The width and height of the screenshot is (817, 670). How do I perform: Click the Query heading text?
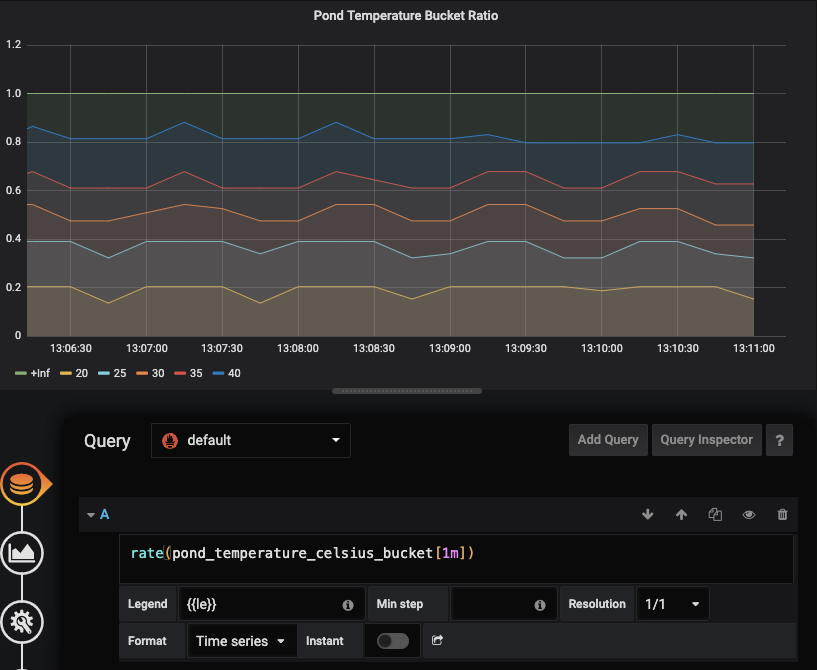pyautogui.click(x=107, y=441)
